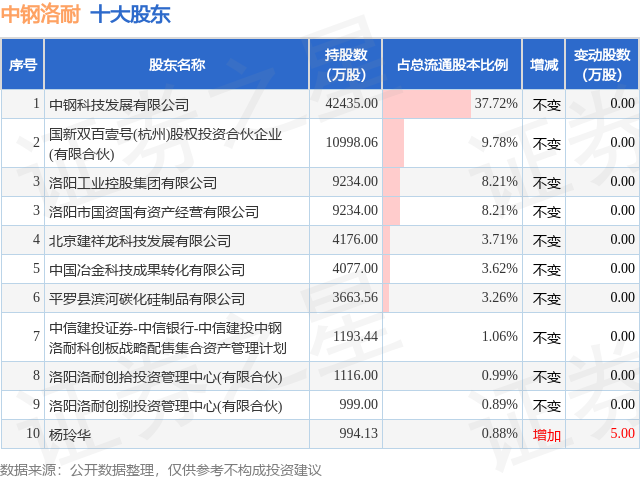Click the 中信建投证券-中信银行 asset plan name

tap(168, 338)
